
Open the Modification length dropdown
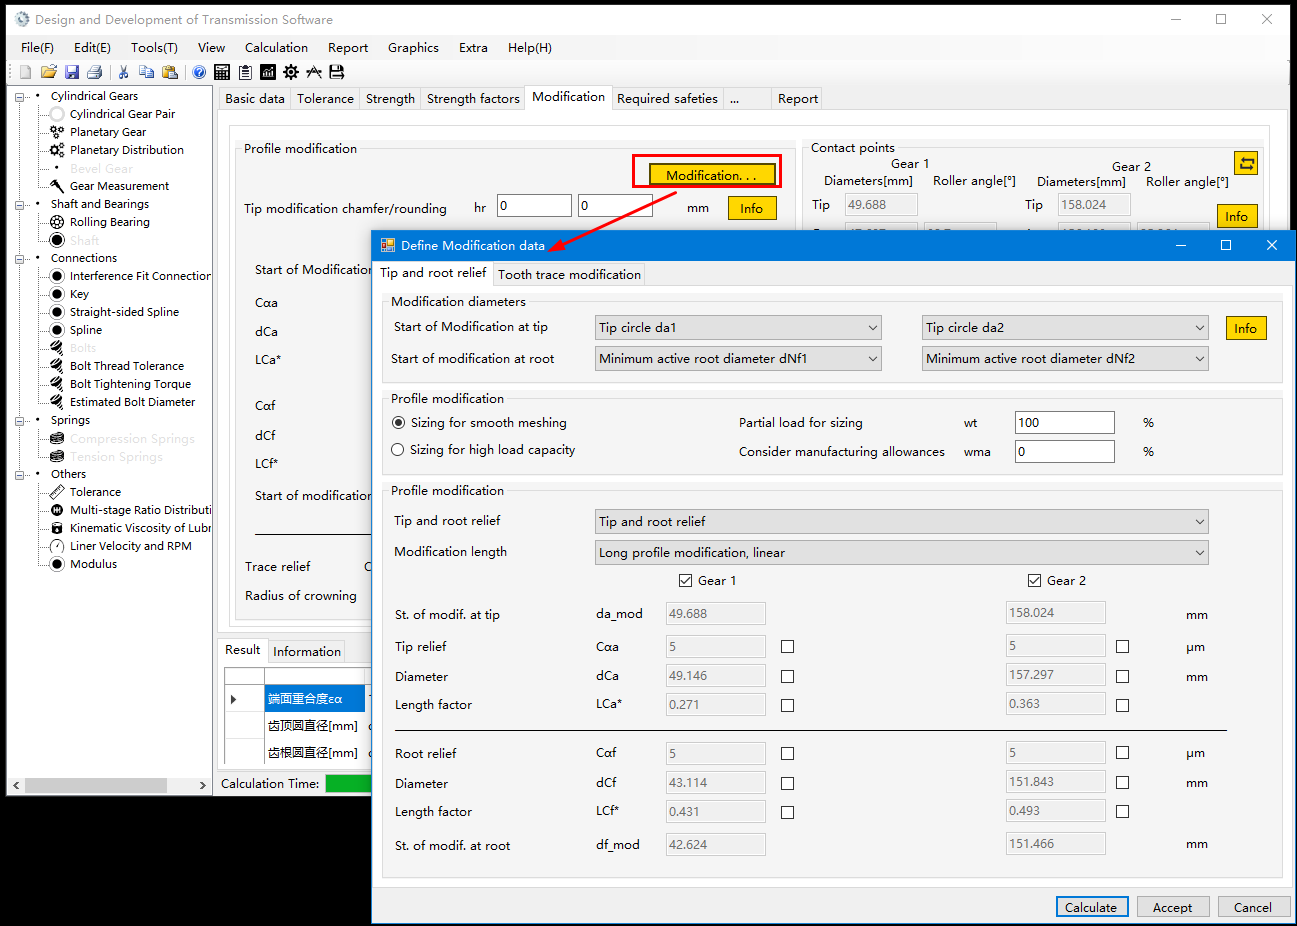[901, 553]
